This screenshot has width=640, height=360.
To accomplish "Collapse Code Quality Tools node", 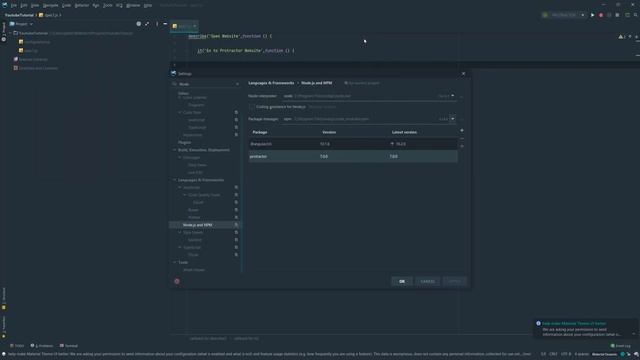I will pyautogui.click(x=184, y=195).
